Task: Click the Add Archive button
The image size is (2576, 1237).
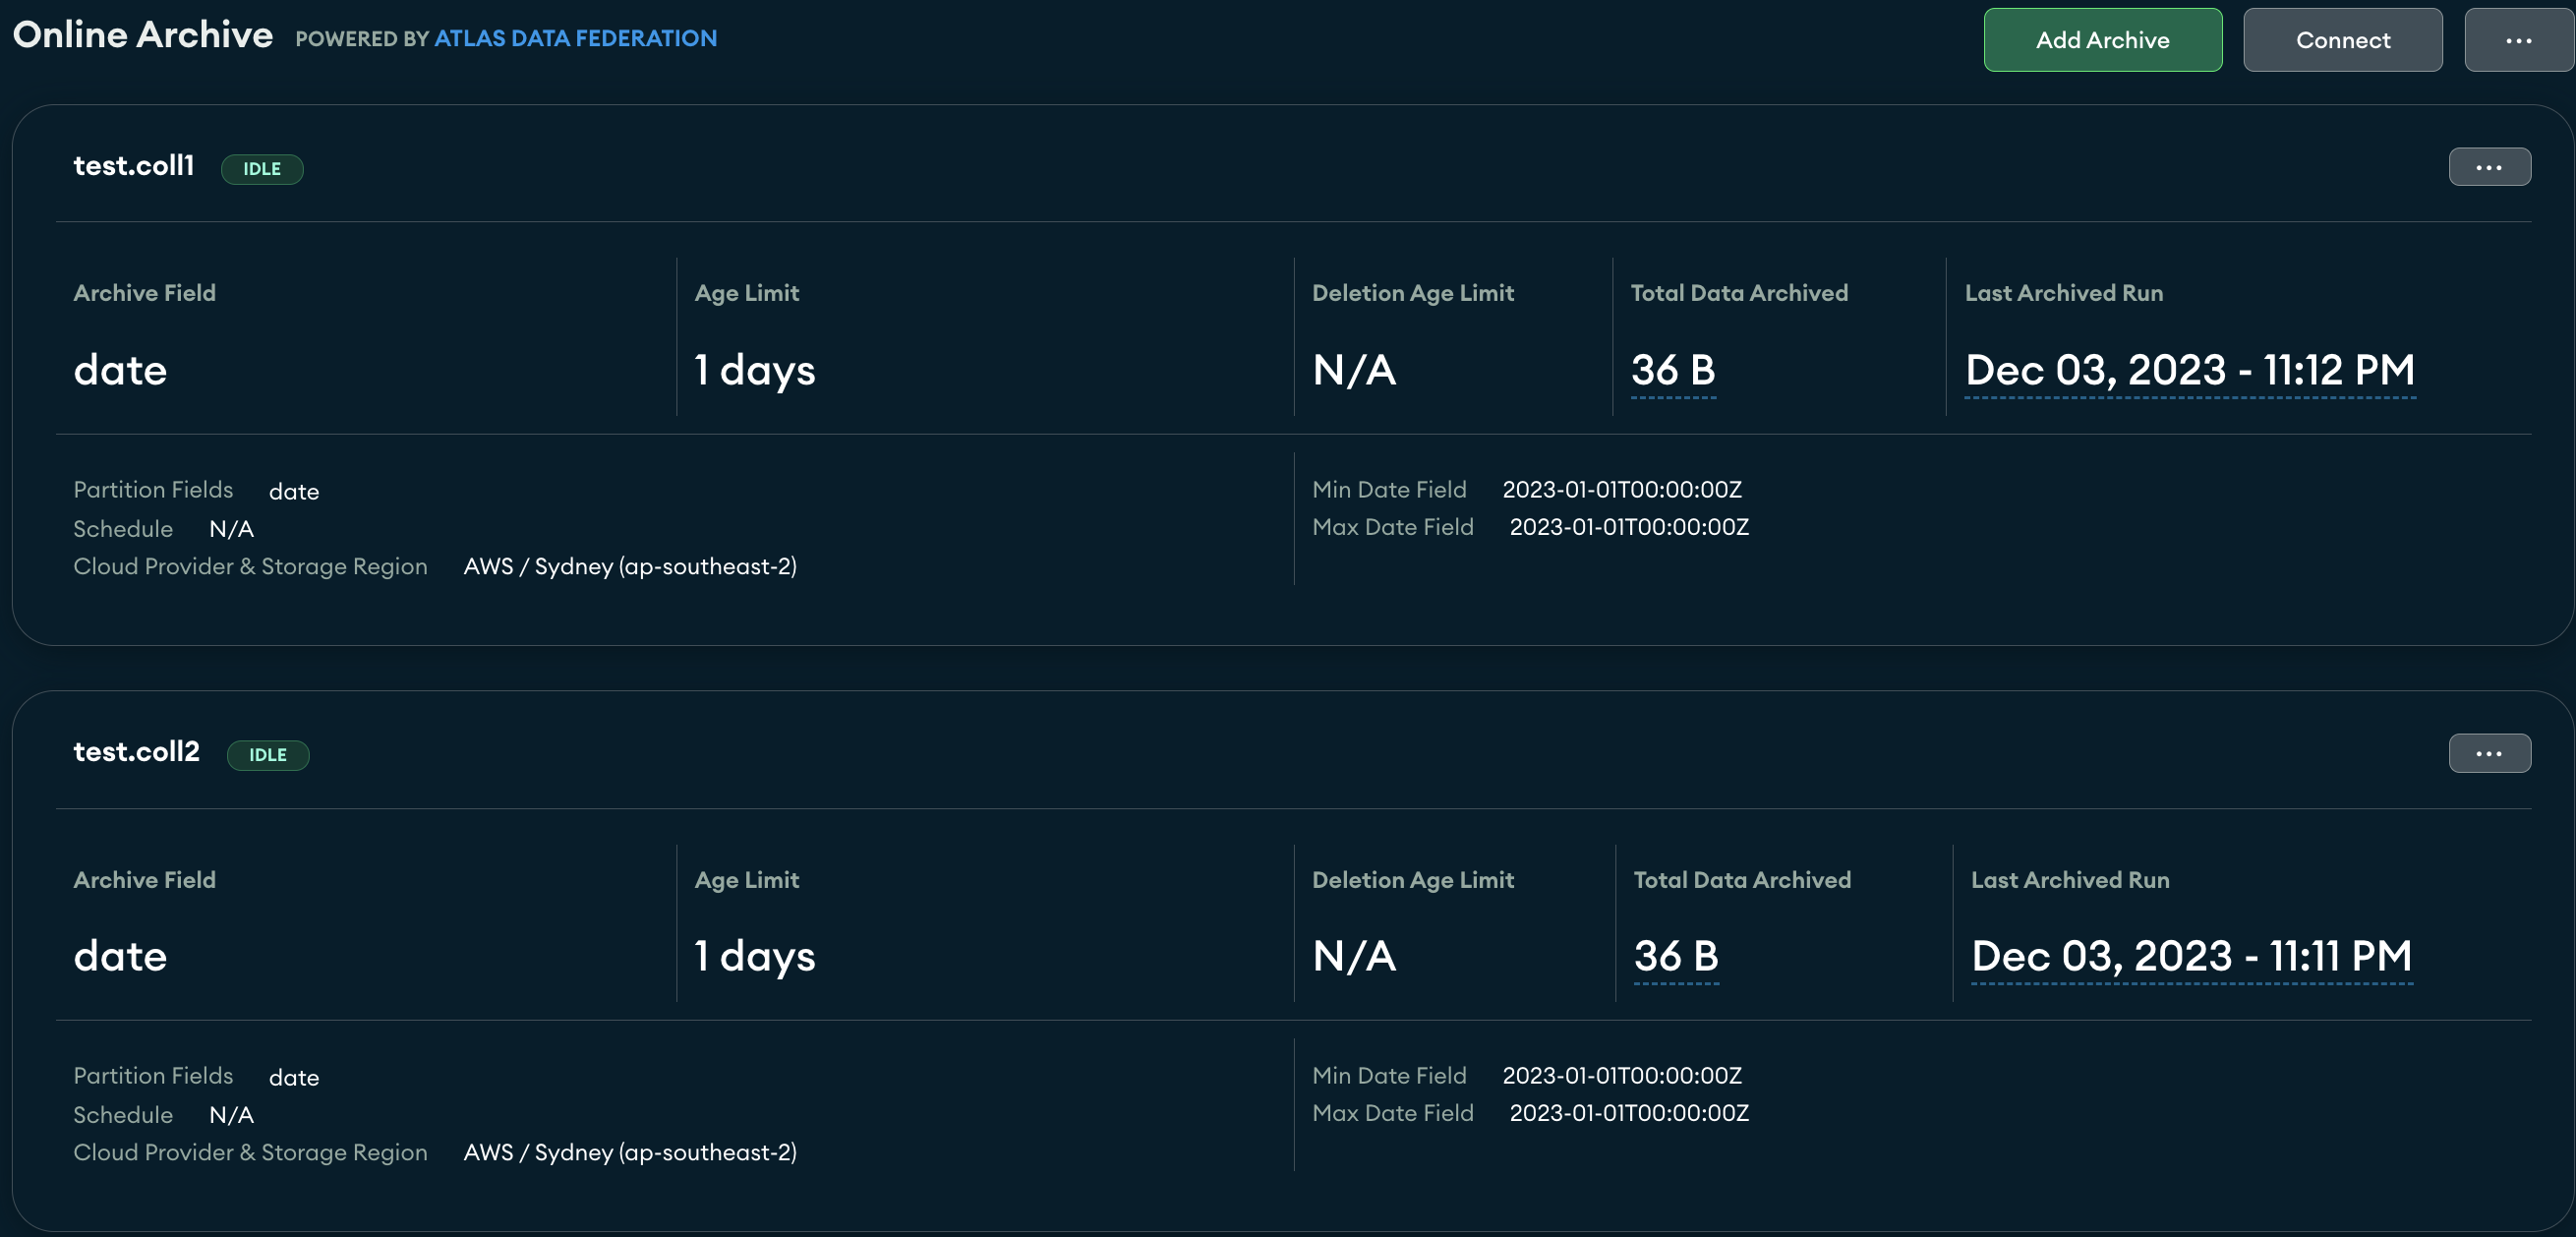Action: click(2102, 40)
